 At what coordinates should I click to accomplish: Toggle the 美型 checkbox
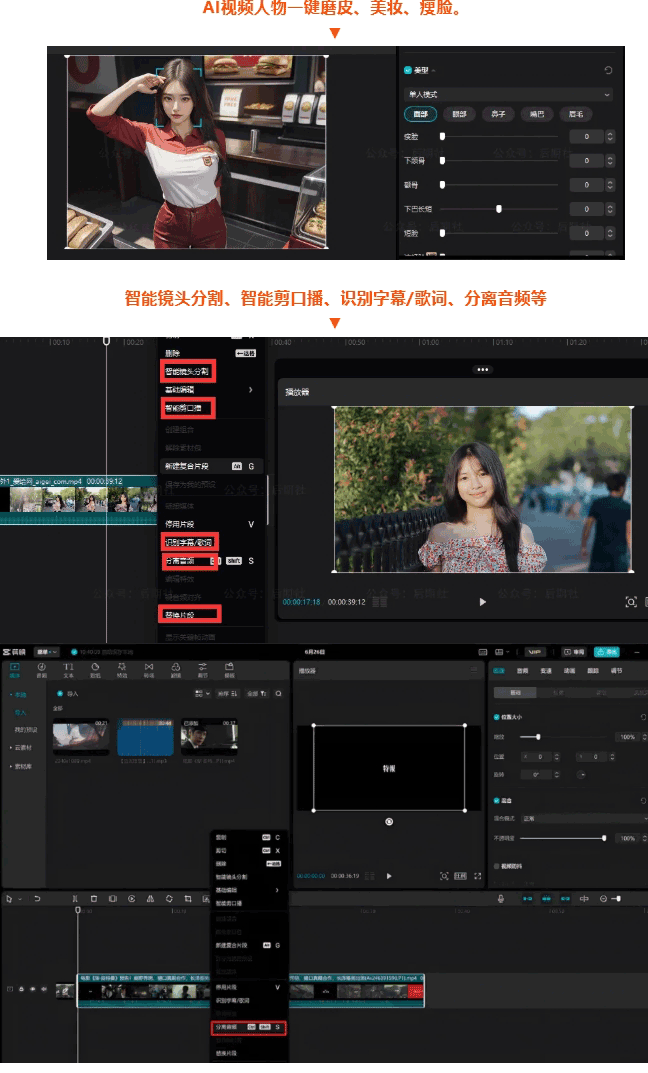click(408, 71)
